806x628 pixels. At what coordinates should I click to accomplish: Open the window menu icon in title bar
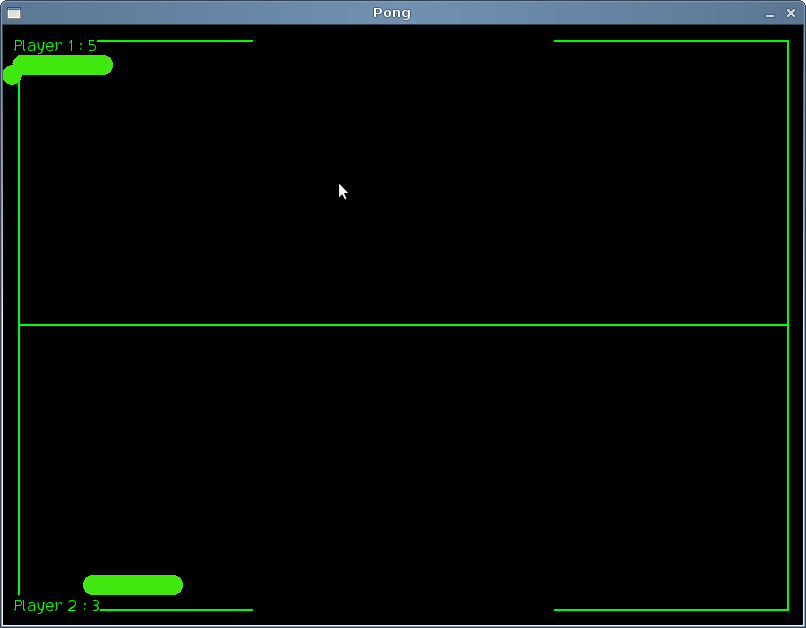coord(14,13)
